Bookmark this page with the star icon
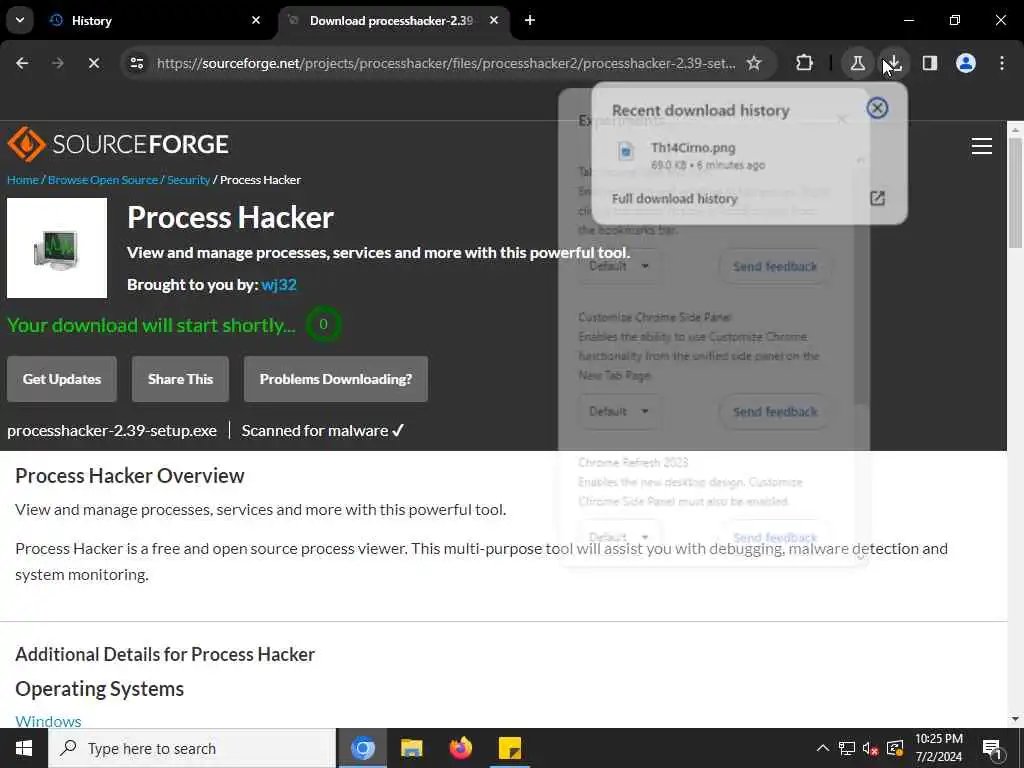This screenshot has height=768, width=1024. point(754,63)
